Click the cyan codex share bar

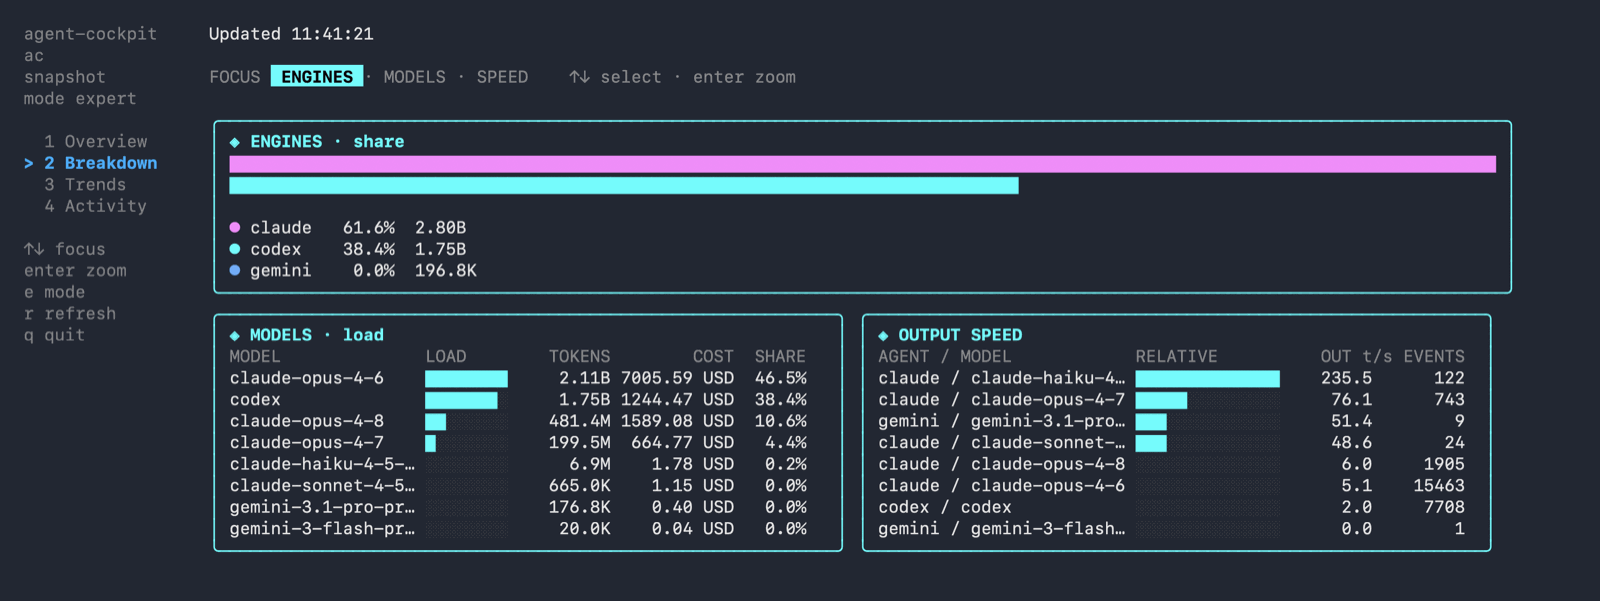[624, 186]
